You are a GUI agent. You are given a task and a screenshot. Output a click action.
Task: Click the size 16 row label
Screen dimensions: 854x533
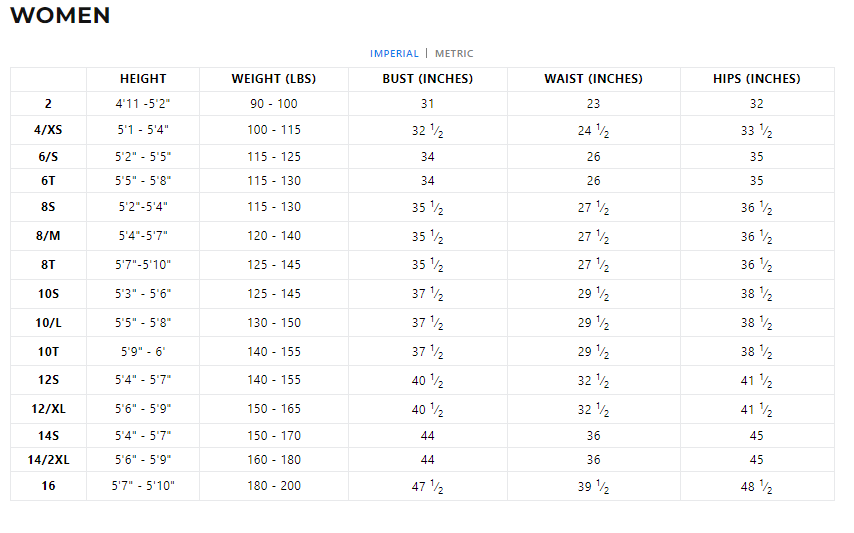[48, 486]
